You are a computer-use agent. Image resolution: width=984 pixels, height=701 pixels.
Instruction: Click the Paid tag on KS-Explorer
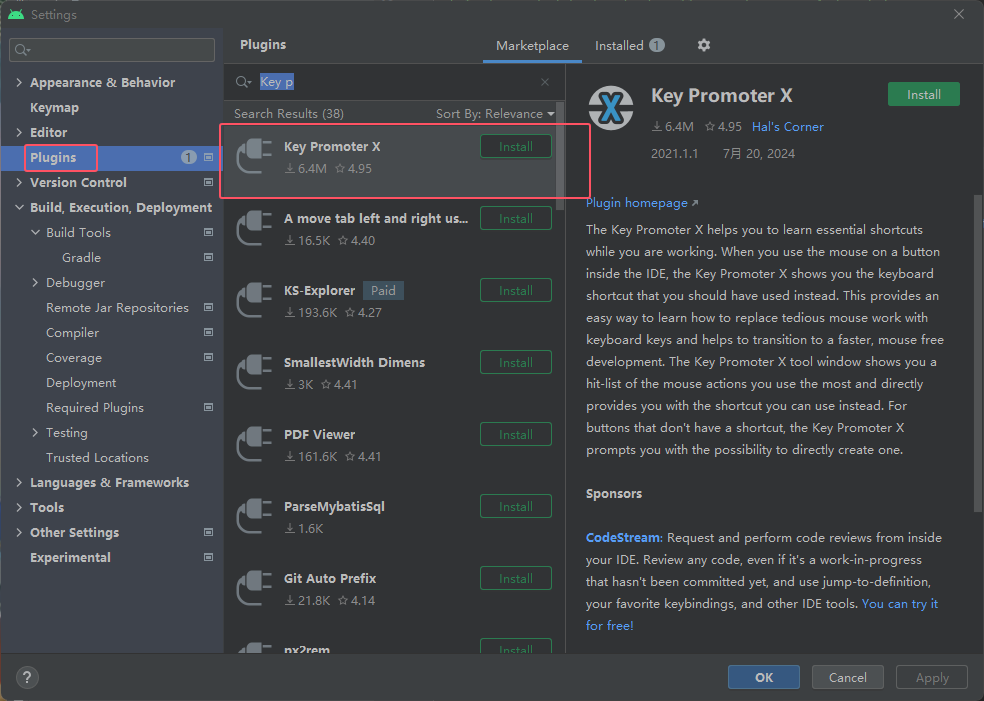[x=383, y=291]
